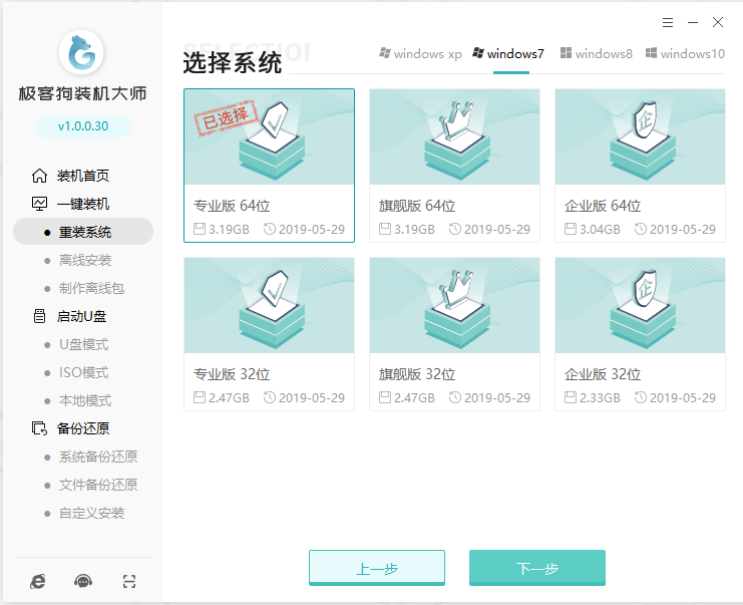Screen dimensions: 743x605
Task: Open 系统备份还原 in the sidebar
Action: click(97, 457)
